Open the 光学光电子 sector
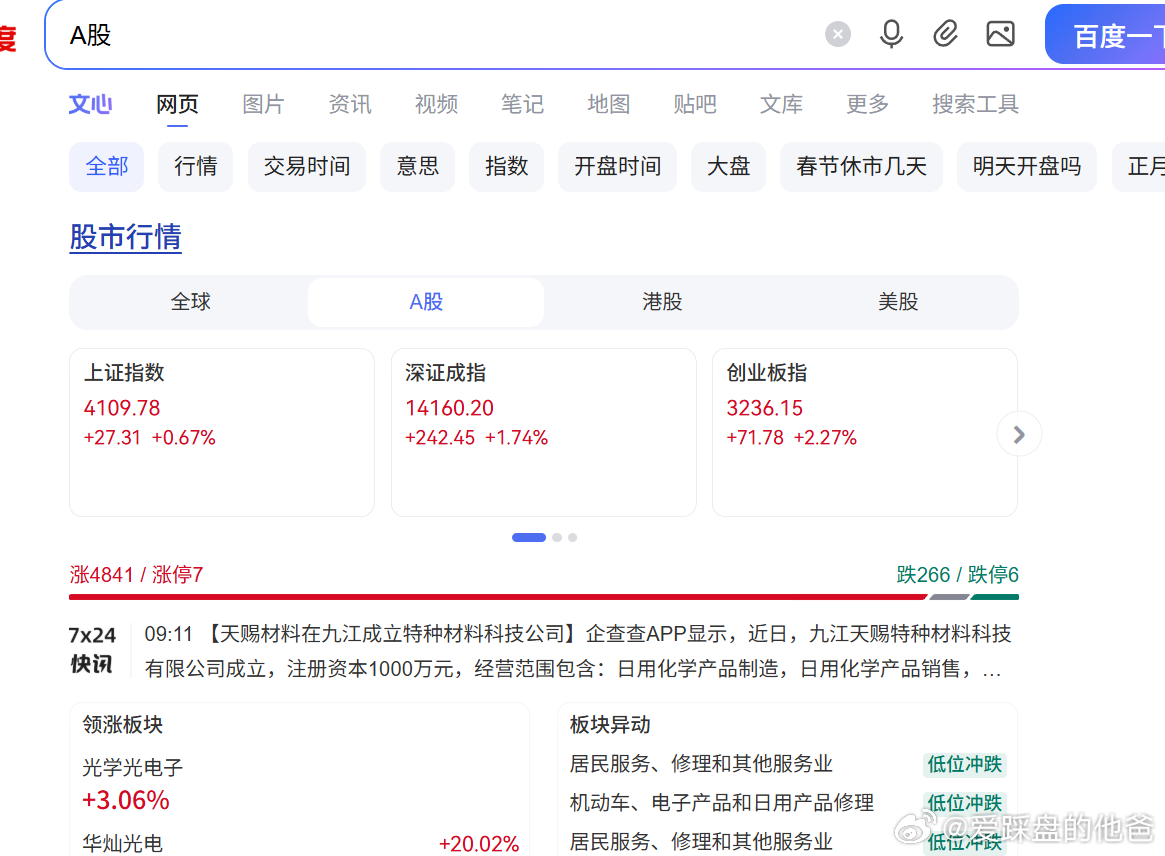The width and height of the screenshot is (1165, 856). (x=132, y=767)
